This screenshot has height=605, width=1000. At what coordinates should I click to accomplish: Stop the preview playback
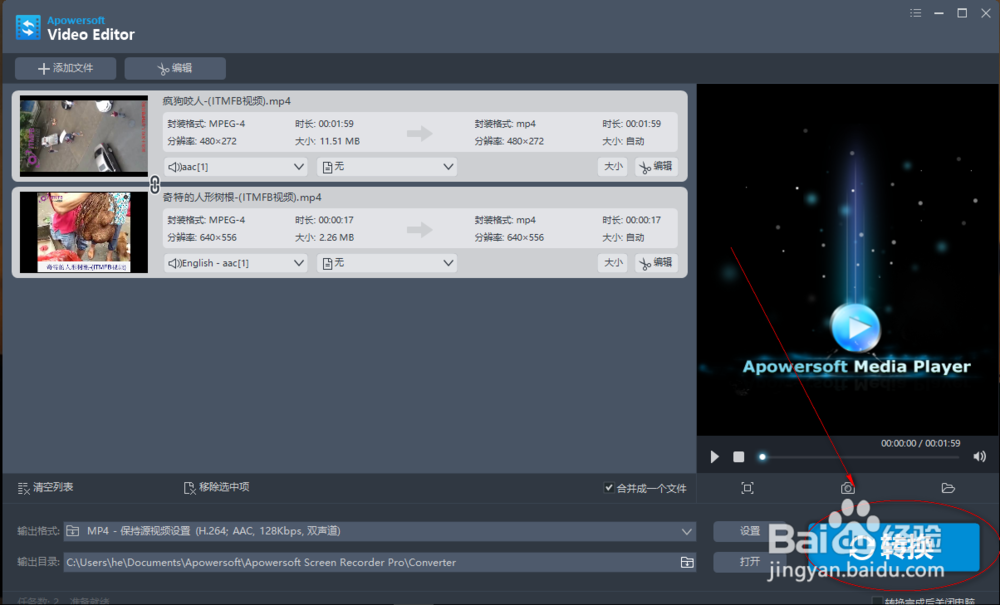pyautogui.click(x=739, y=456)
